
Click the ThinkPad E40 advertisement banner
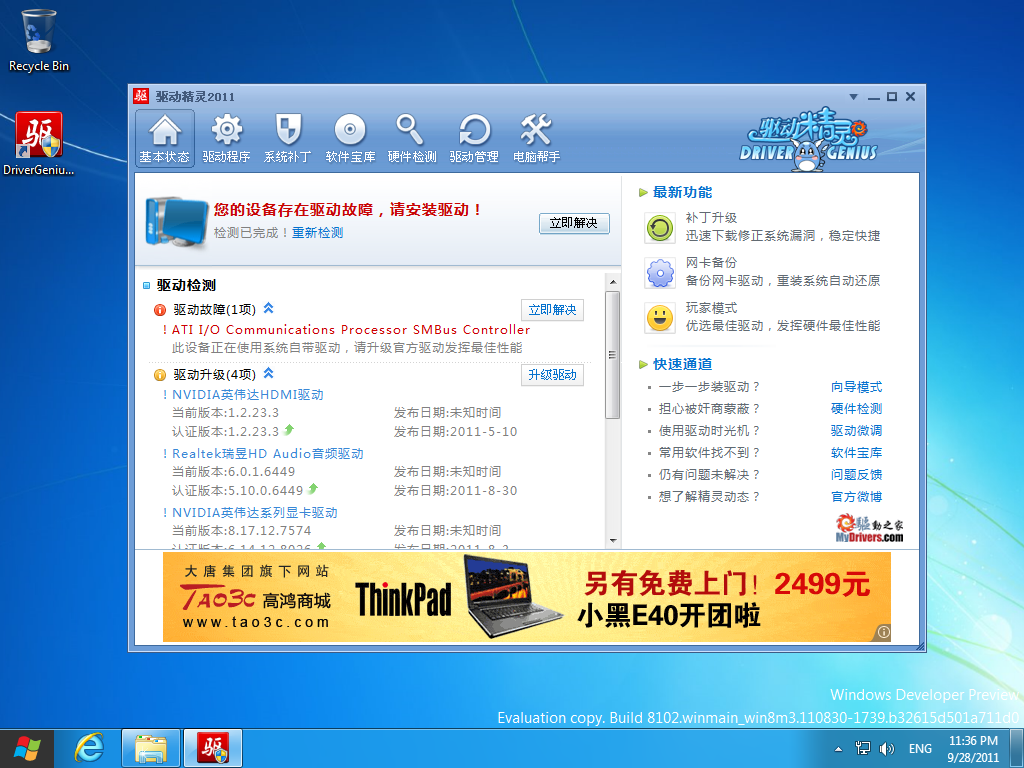pos(526,597)
